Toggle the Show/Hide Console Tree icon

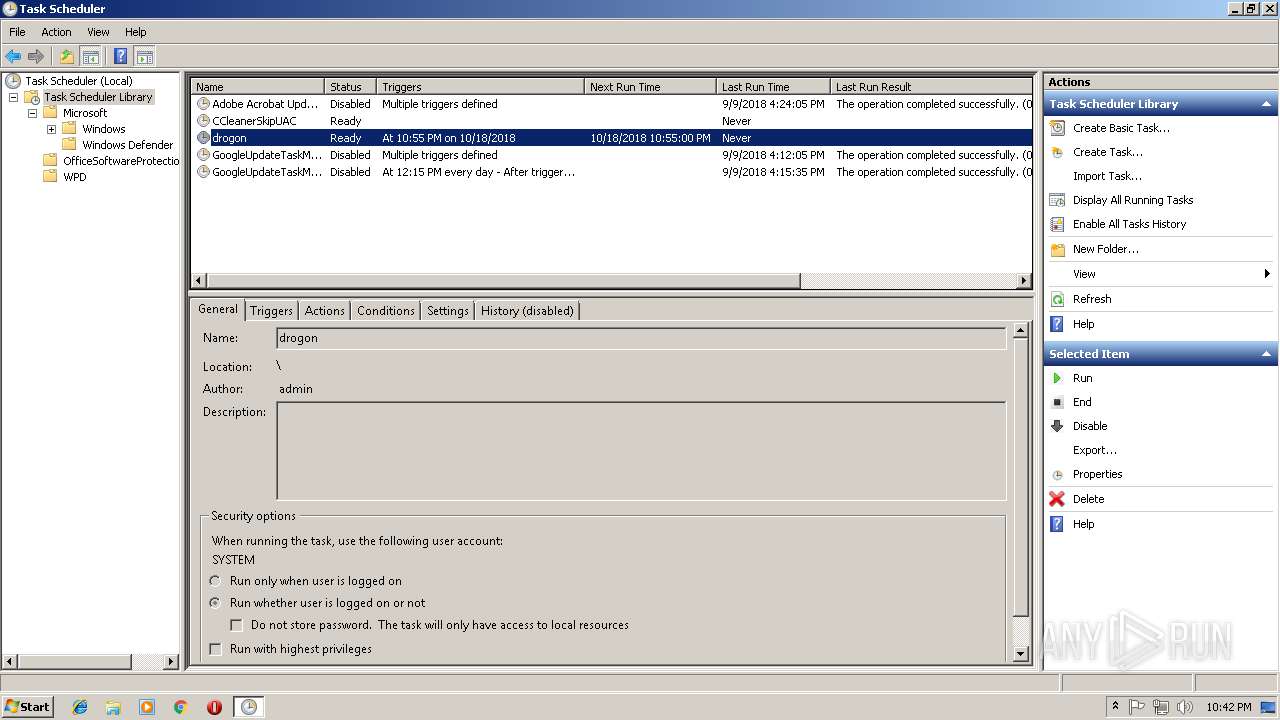pos(90,57)
